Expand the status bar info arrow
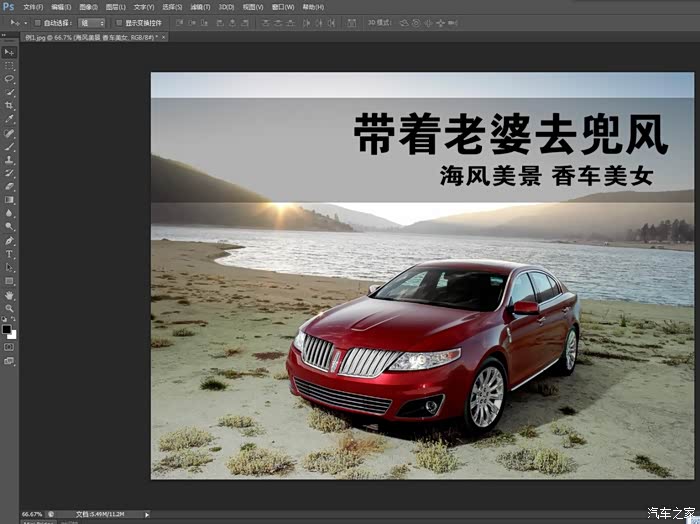Viewport: 700px width, 524px height. [x=147, y=514]
